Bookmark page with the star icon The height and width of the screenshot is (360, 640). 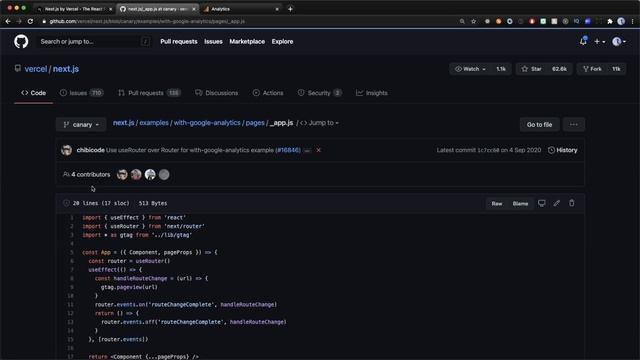click(x=473, y=21)
